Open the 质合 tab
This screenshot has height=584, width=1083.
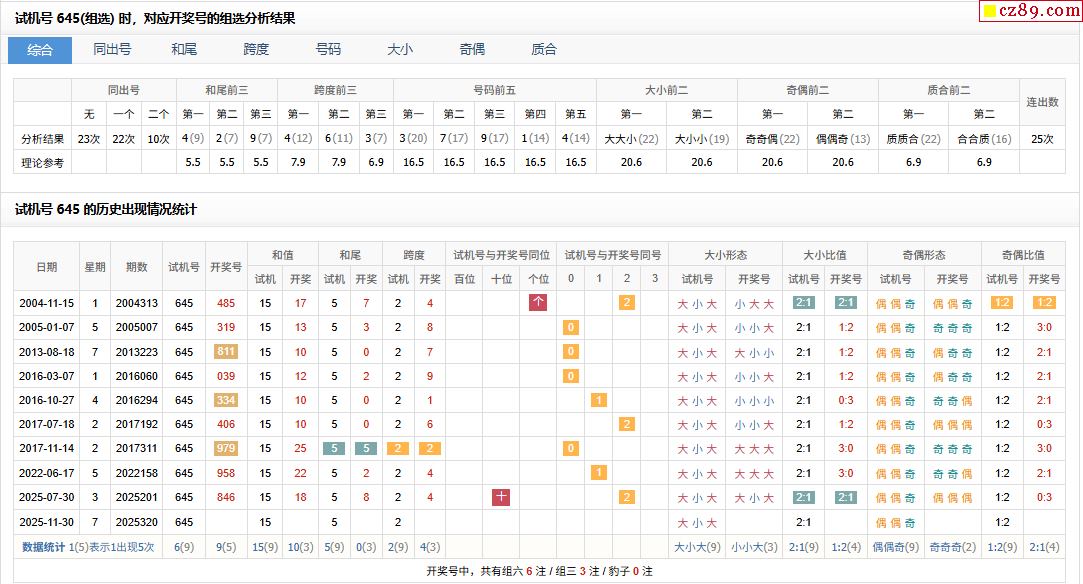point(544,50)
